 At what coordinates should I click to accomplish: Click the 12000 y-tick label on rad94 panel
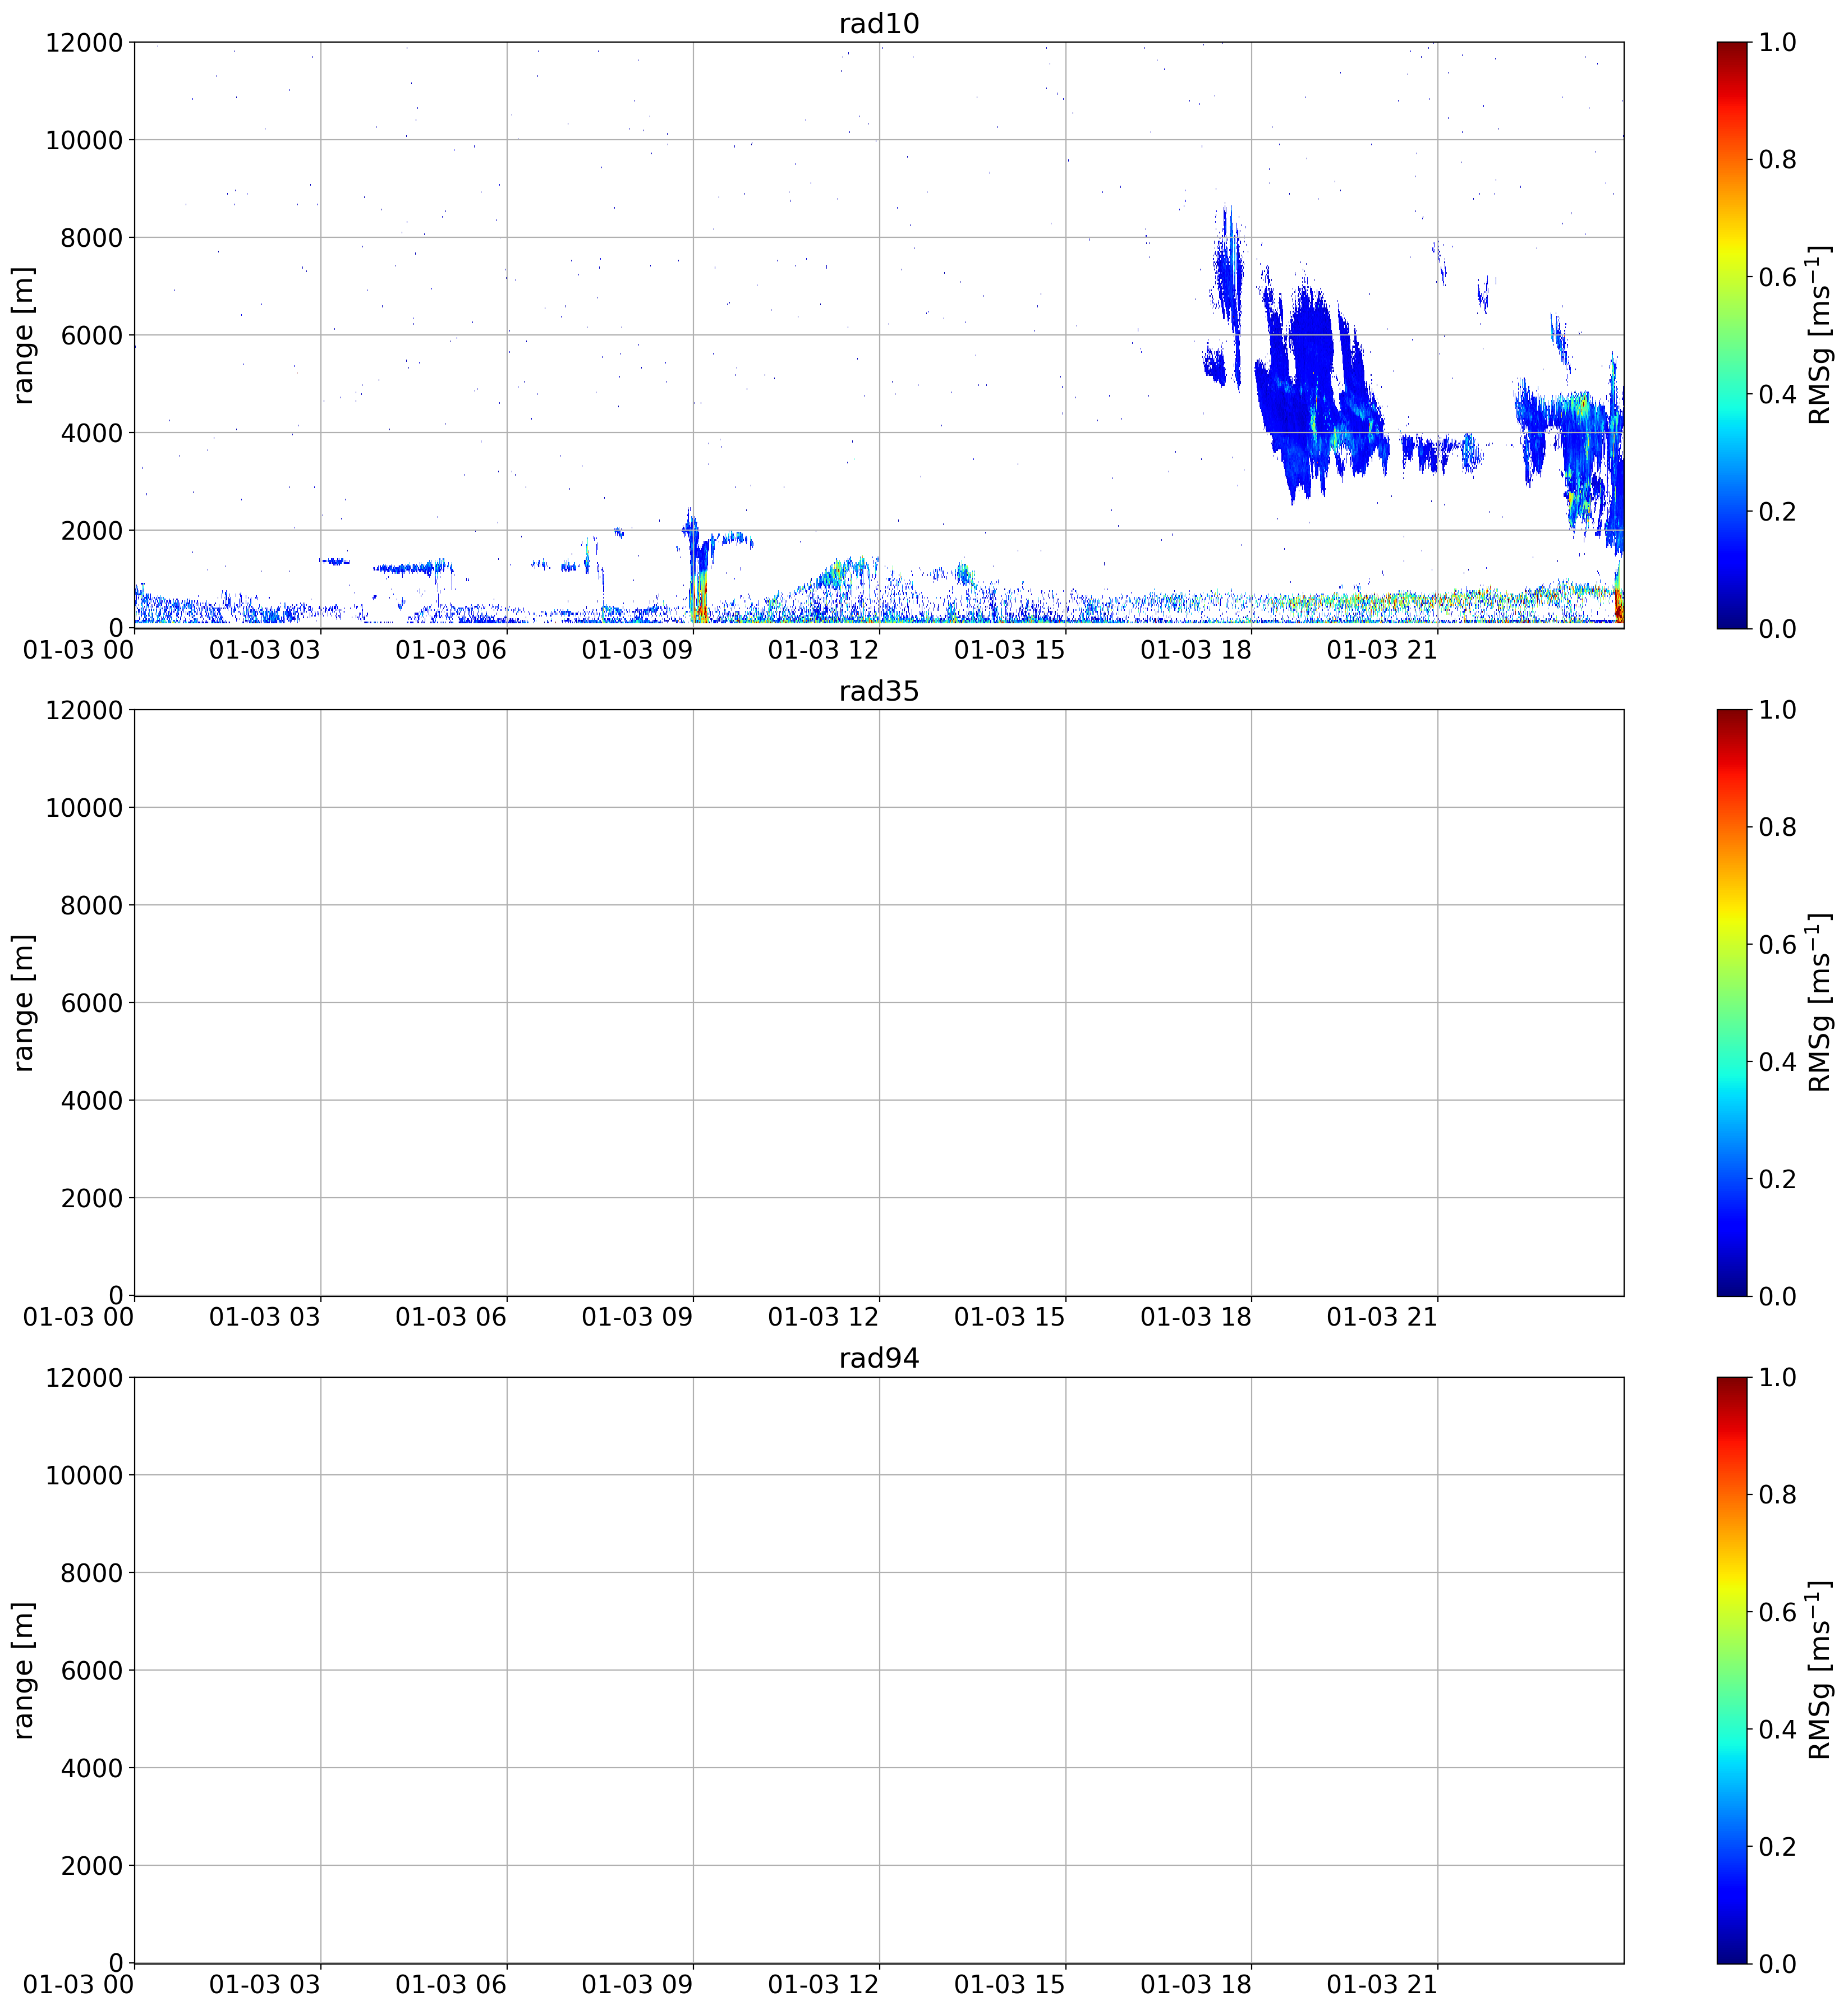pos(84,1378)
